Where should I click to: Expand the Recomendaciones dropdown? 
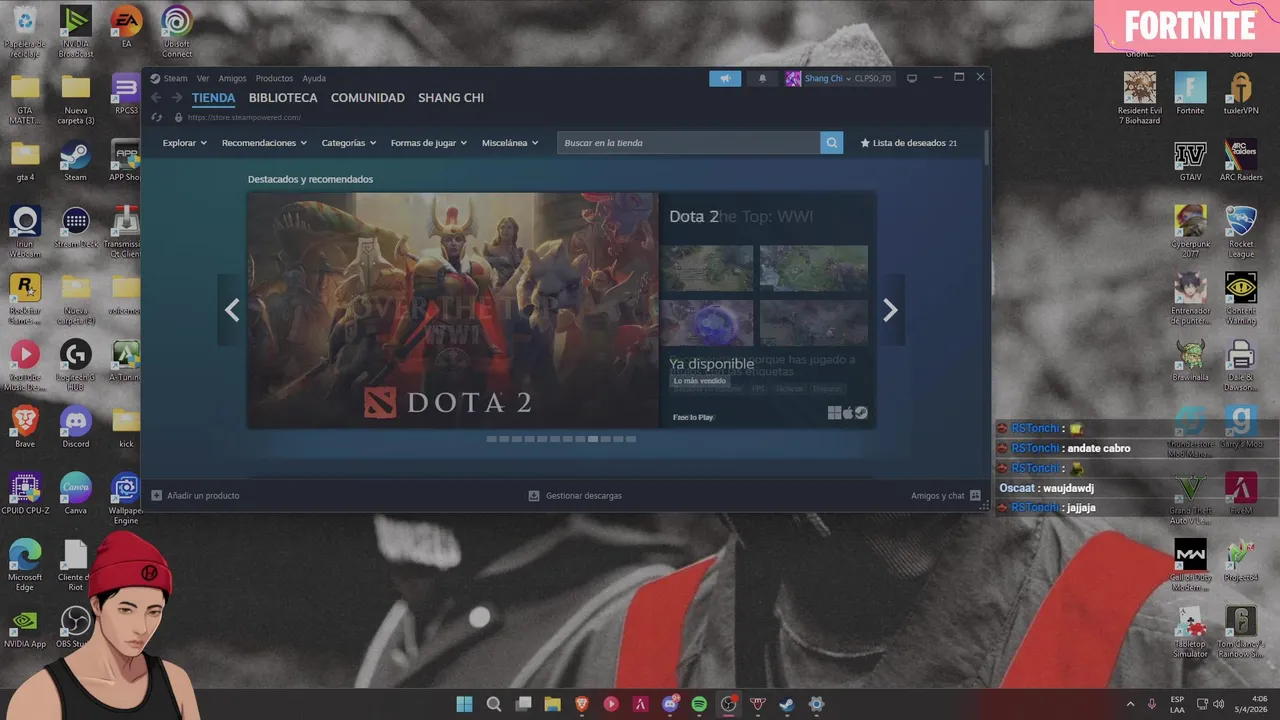(x=264, y=143)
